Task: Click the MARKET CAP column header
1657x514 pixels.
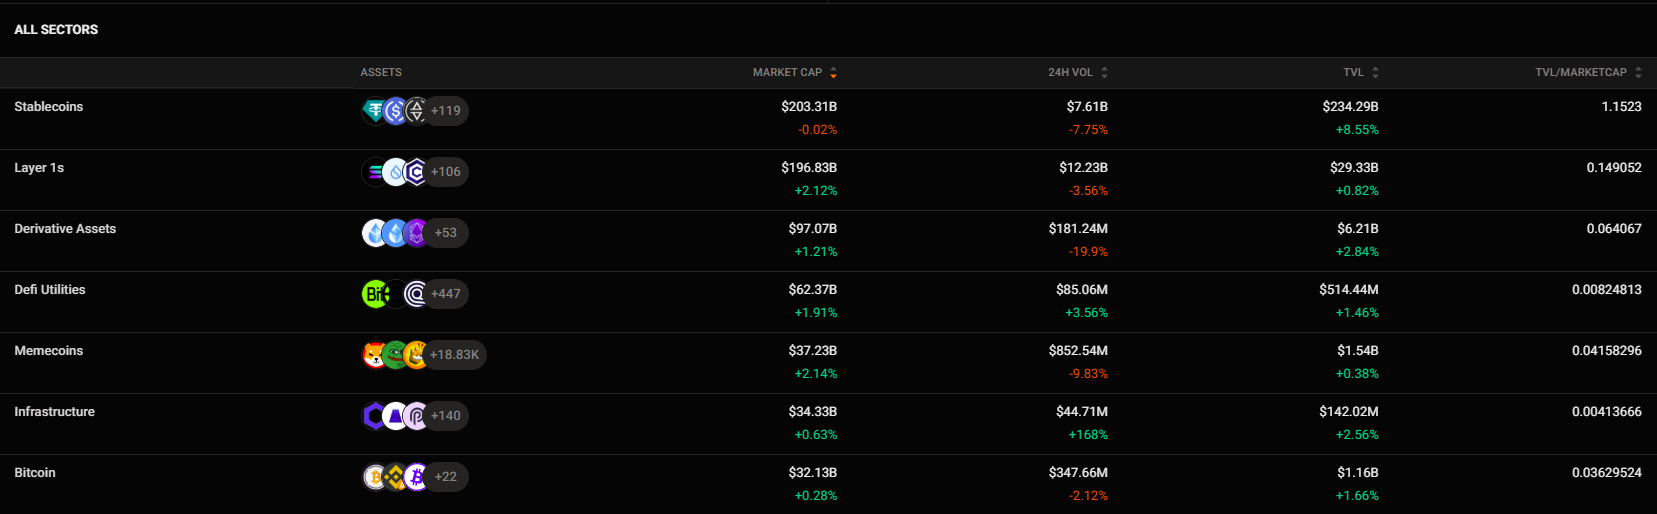Action: (x=787, y=73)
